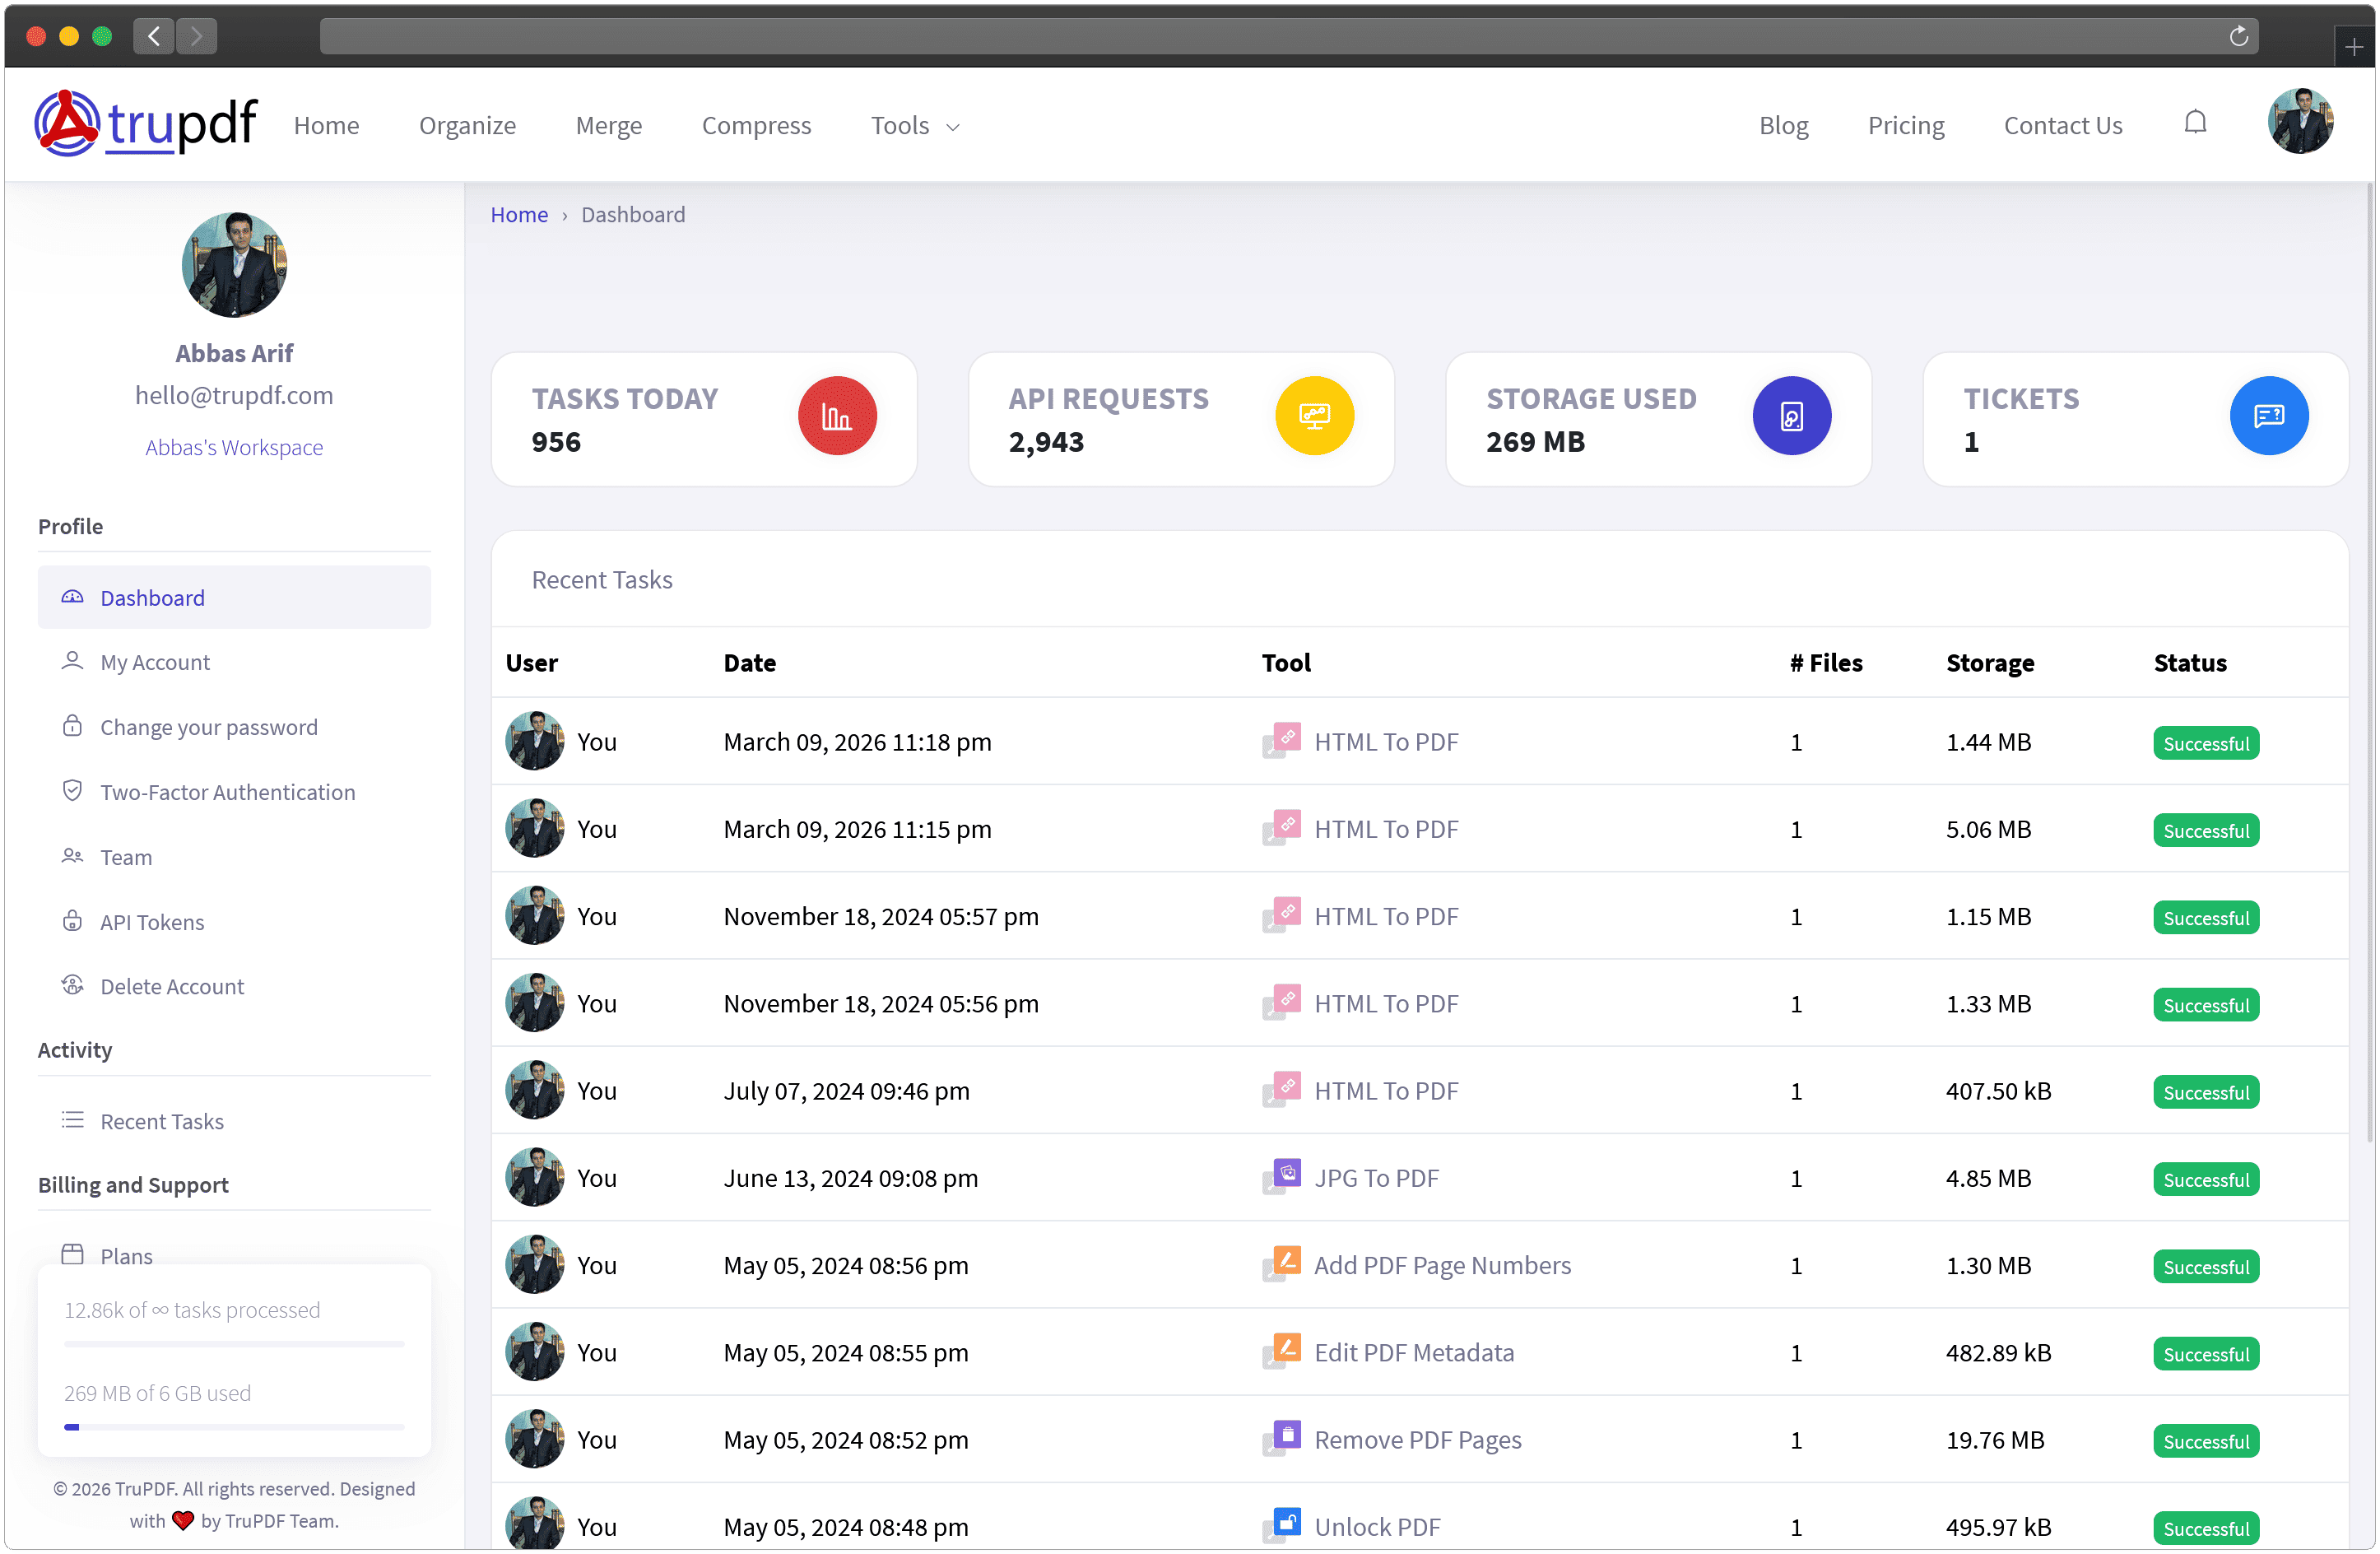Open the Remove PDF Pages tool link
Screen dimensions: 2380x1554
tap(1417, 1440)
